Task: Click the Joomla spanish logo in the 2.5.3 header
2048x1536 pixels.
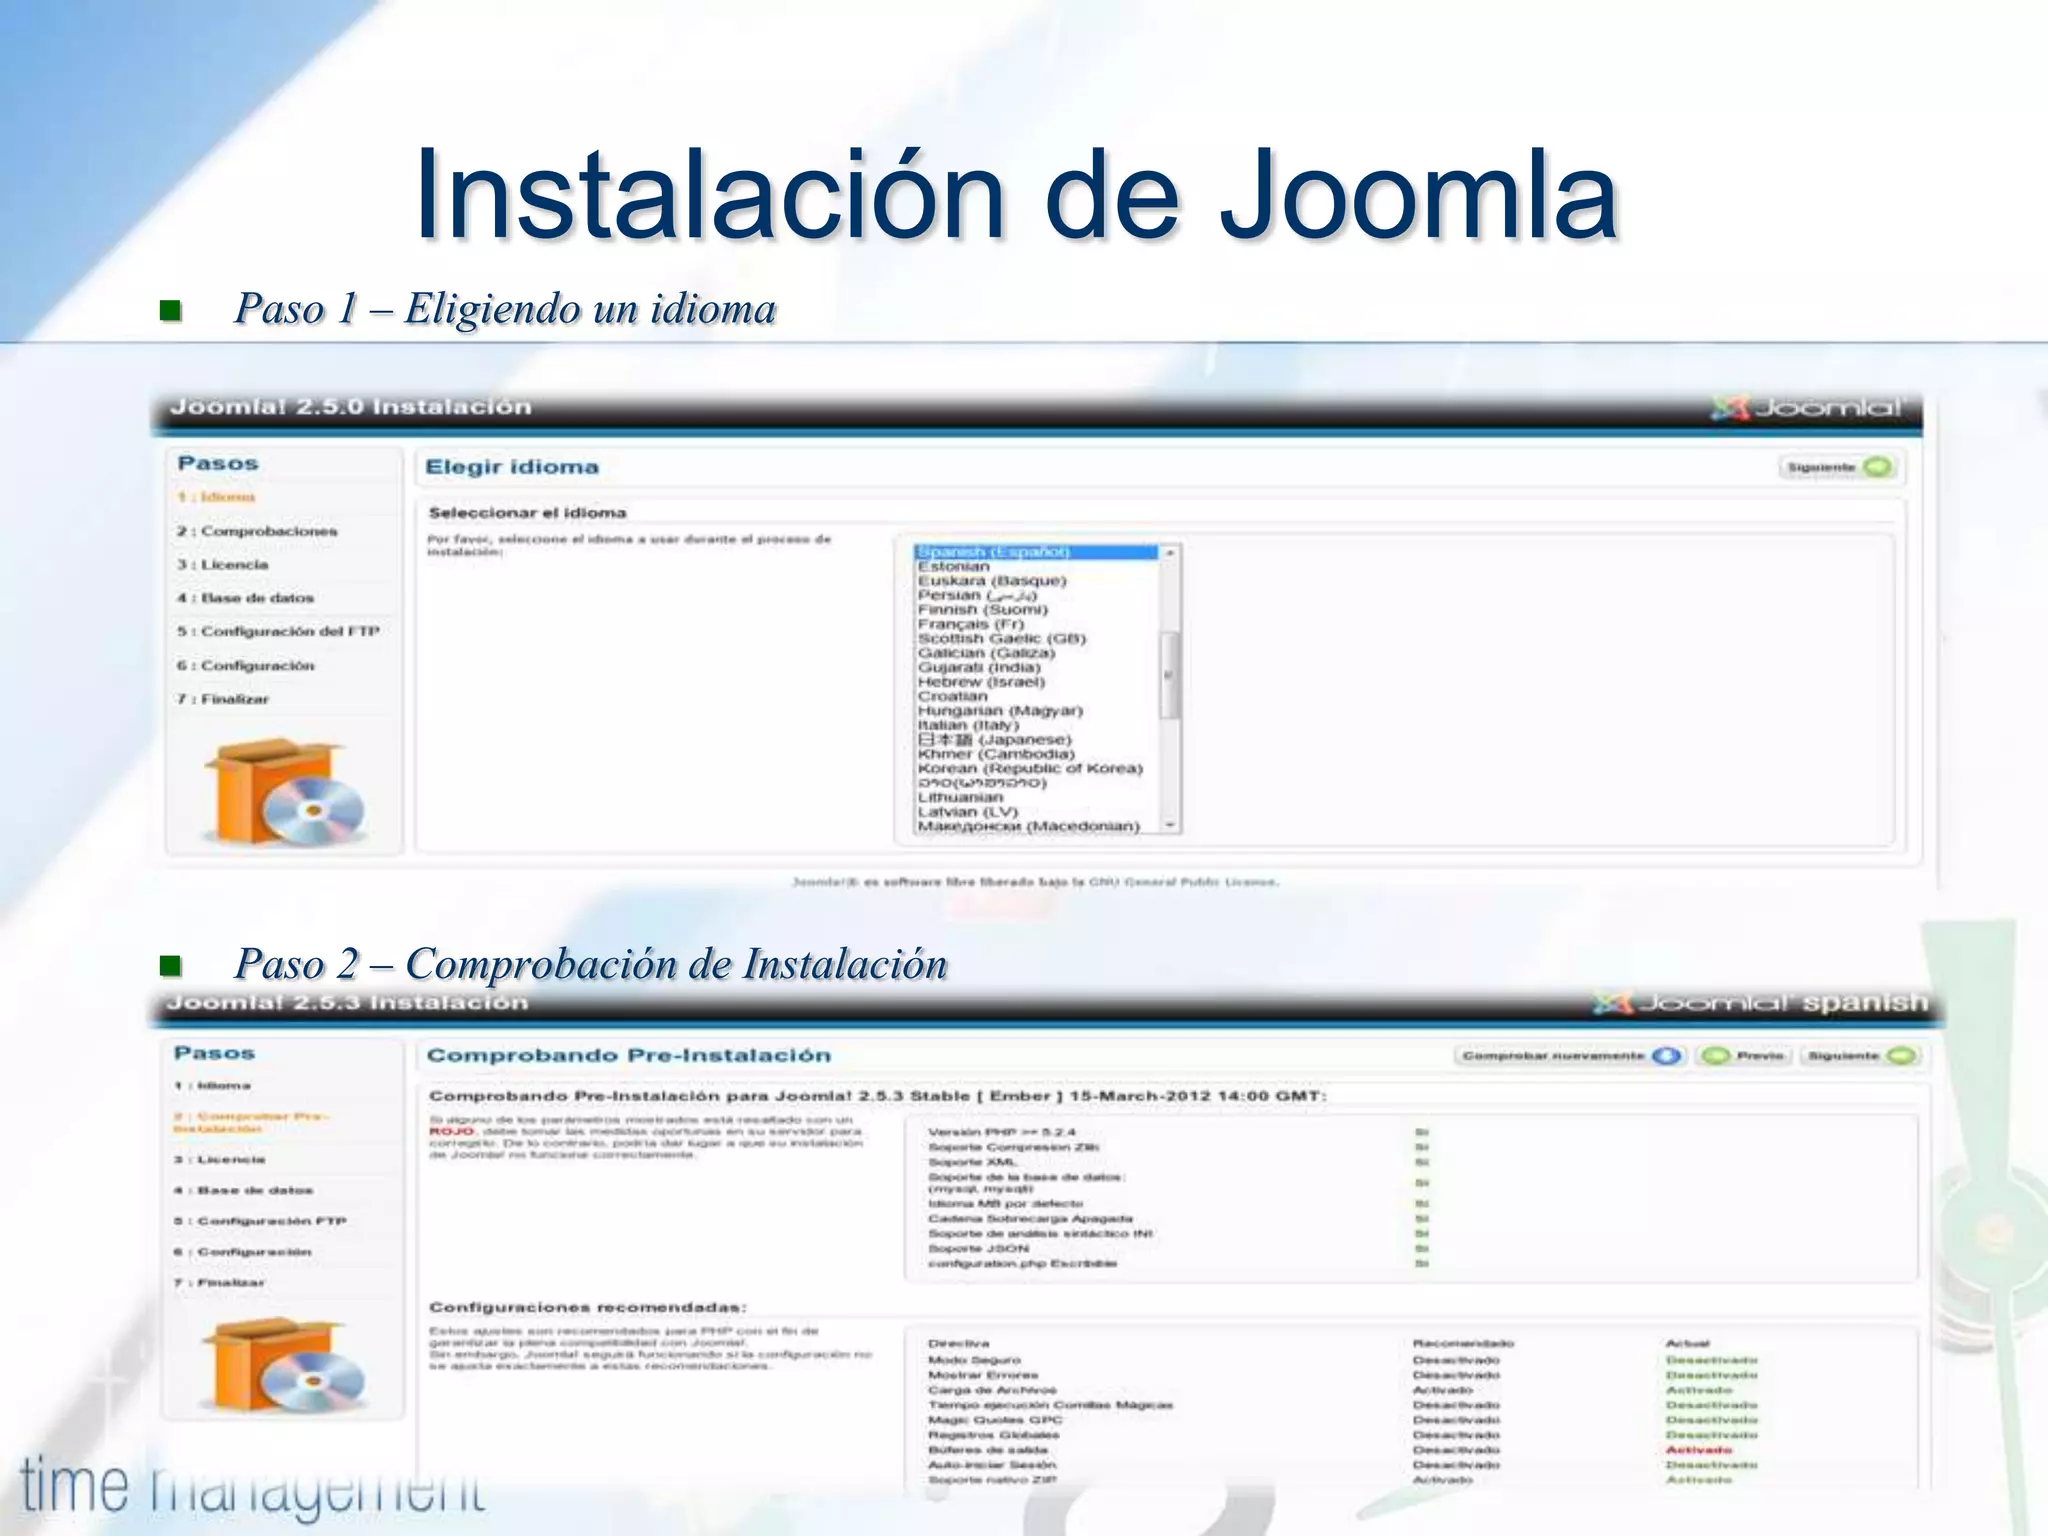Action: pyautogui.click(x=1761, y=1003)
